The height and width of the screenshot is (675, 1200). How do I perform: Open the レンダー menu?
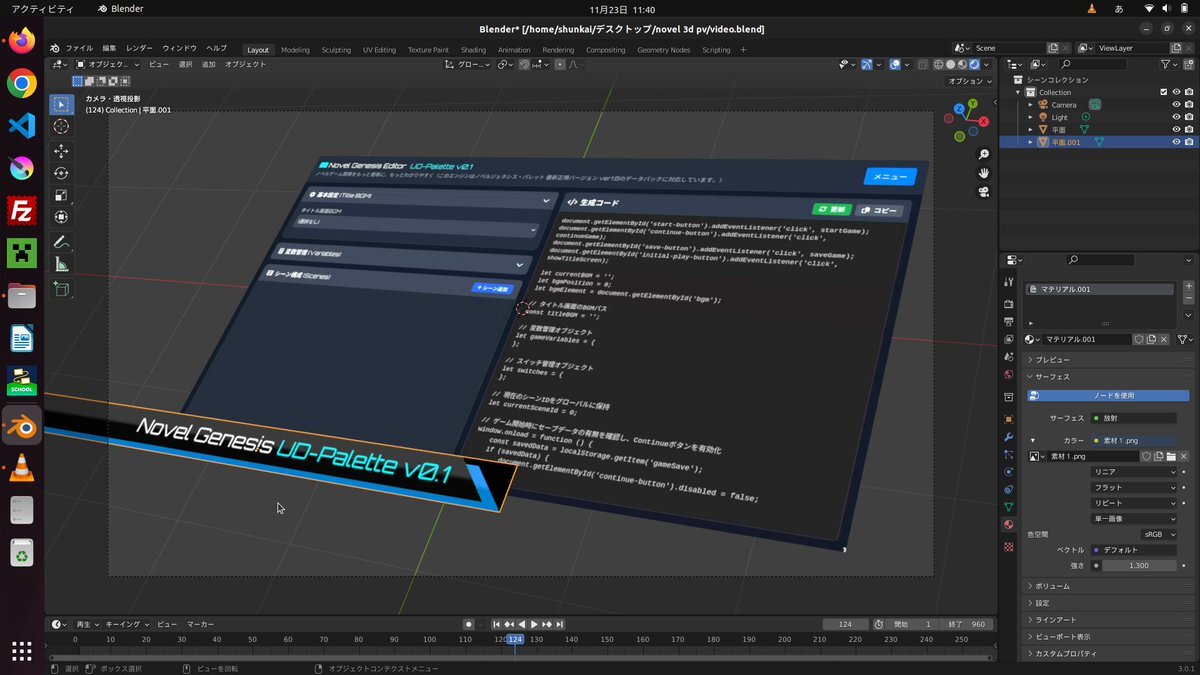point(139,48)
